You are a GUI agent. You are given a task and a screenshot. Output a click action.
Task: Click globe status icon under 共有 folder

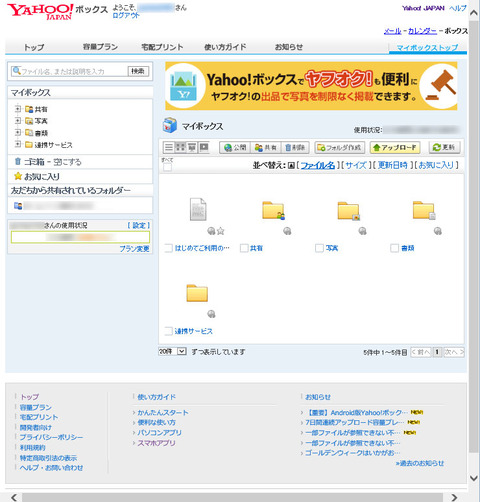[x=287, y=231]
